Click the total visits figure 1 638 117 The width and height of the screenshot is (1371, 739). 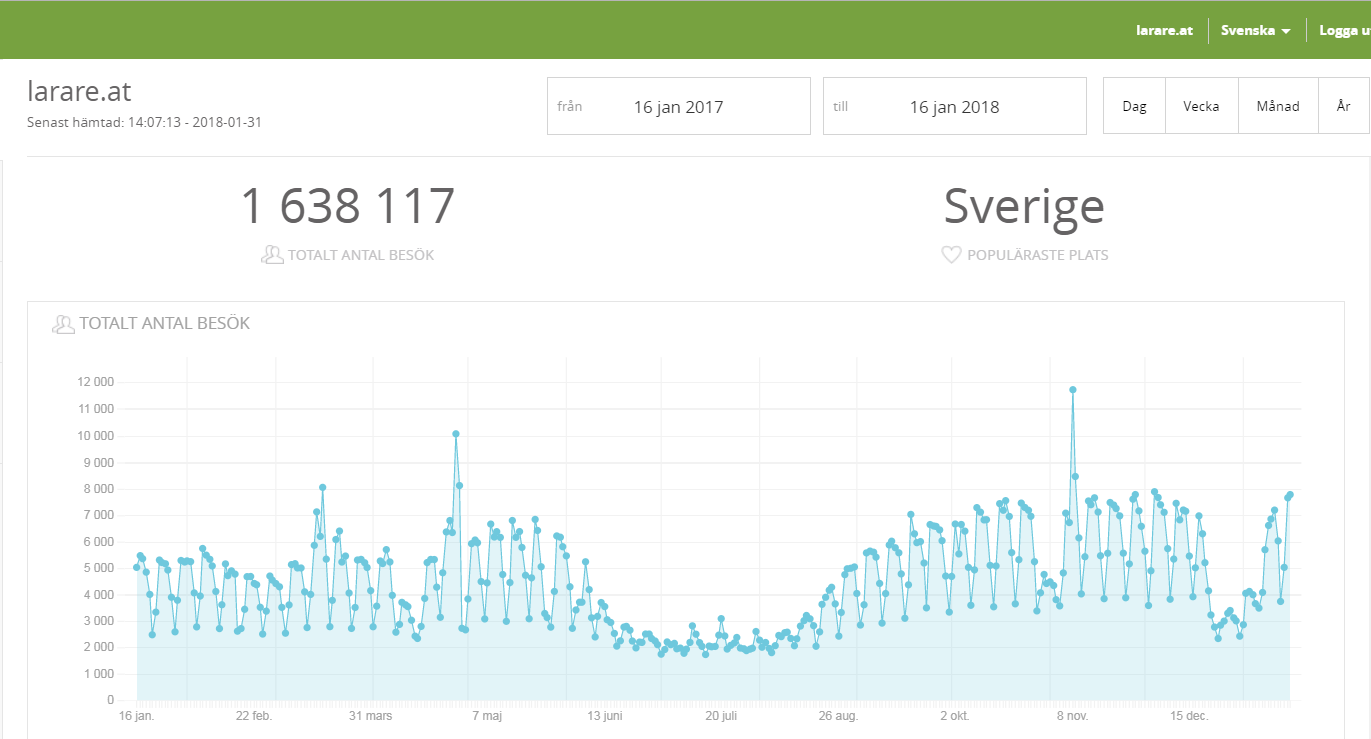347,206
